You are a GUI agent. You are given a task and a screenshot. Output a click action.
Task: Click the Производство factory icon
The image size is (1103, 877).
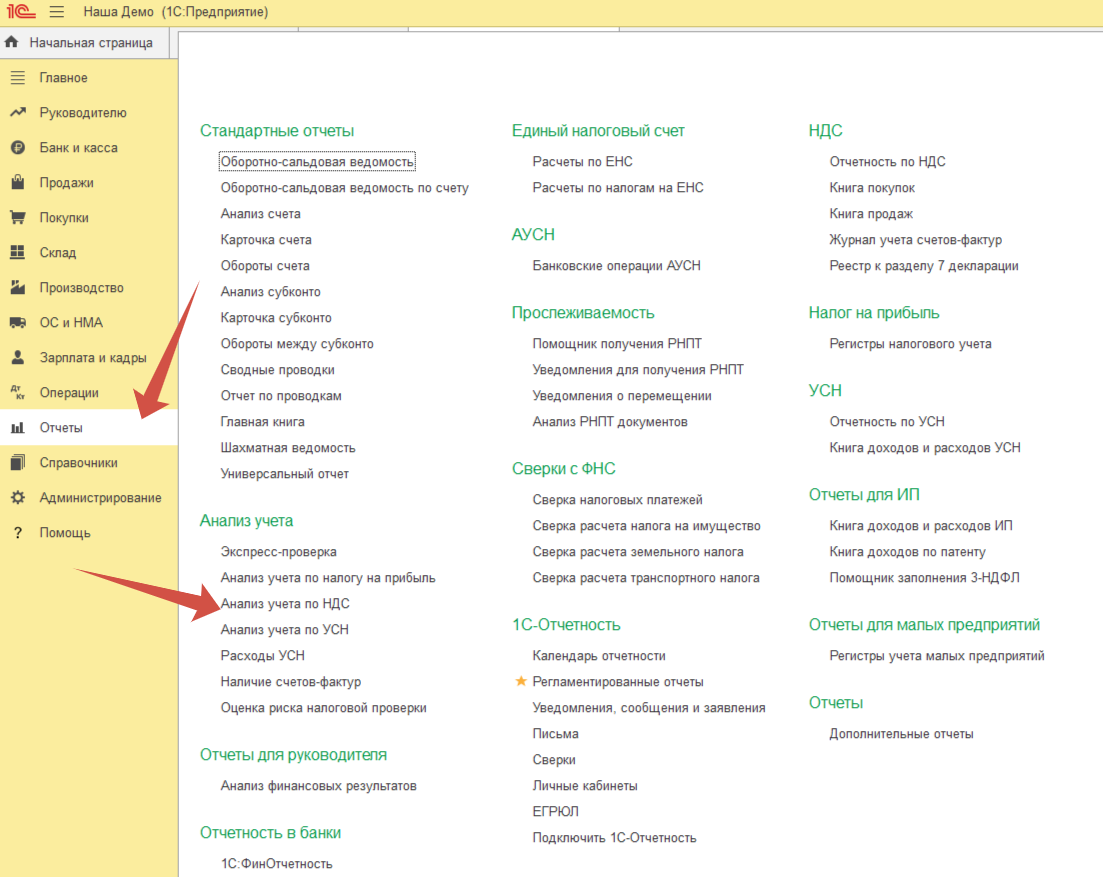(17, 288)
